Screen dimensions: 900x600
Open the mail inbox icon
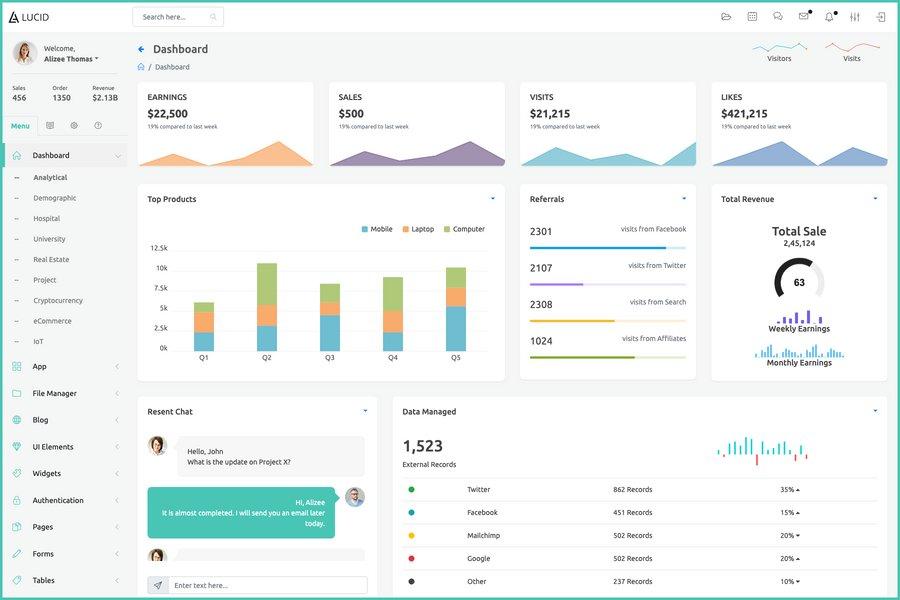click(802, 15)
